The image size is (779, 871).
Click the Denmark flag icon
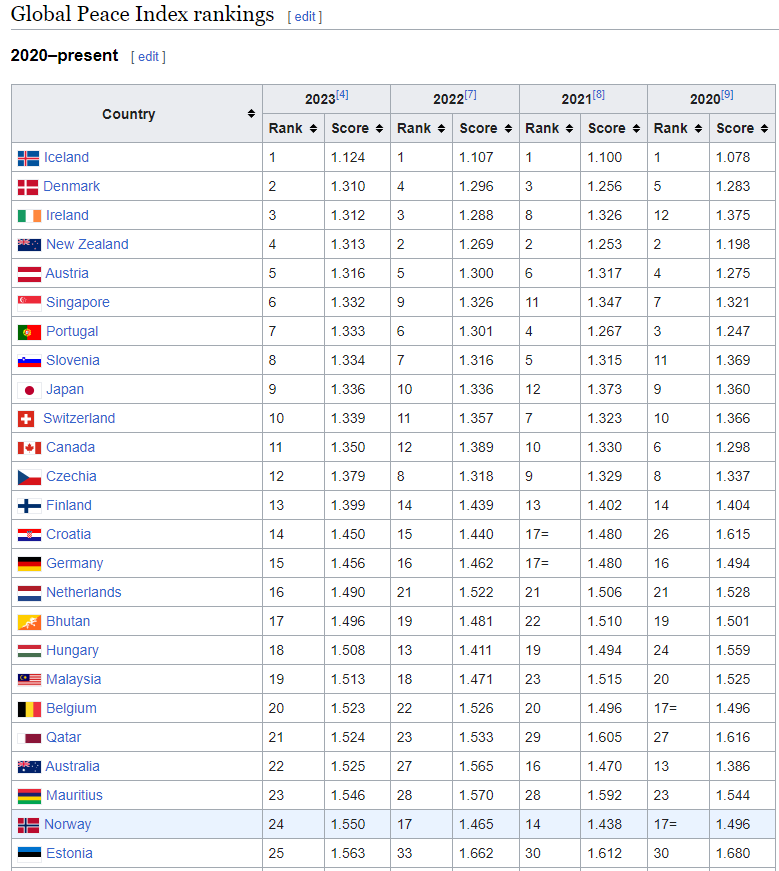point(28,187)
